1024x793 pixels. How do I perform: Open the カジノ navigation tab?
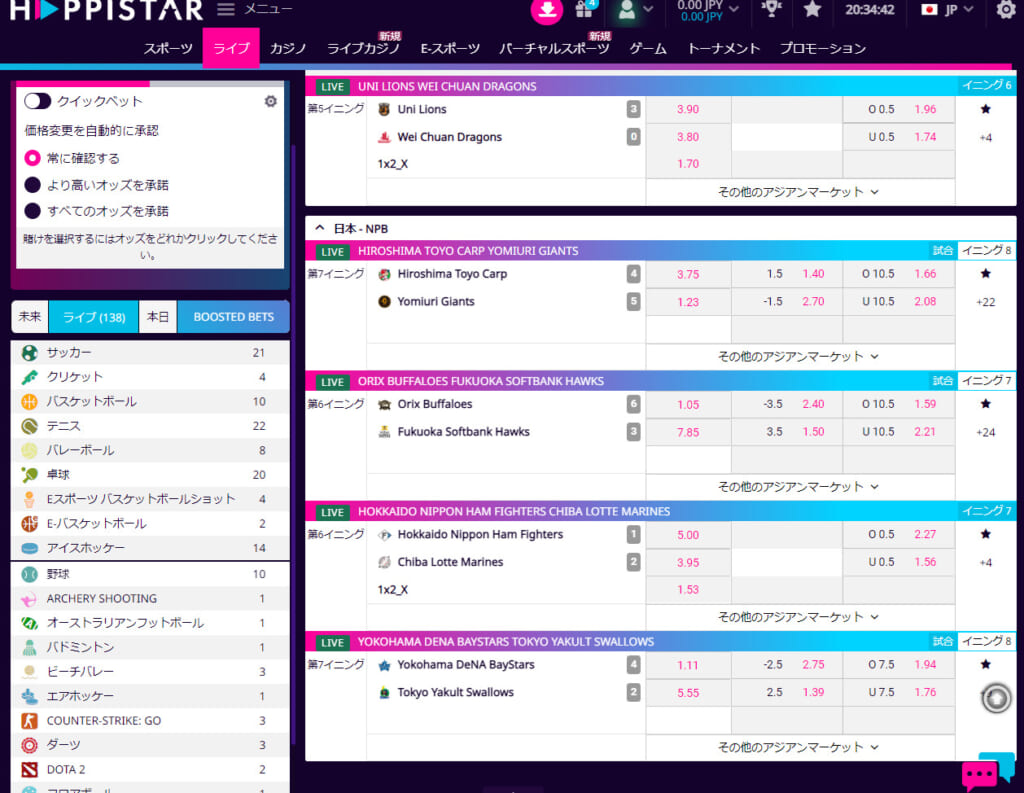click(x=288, y=48)
